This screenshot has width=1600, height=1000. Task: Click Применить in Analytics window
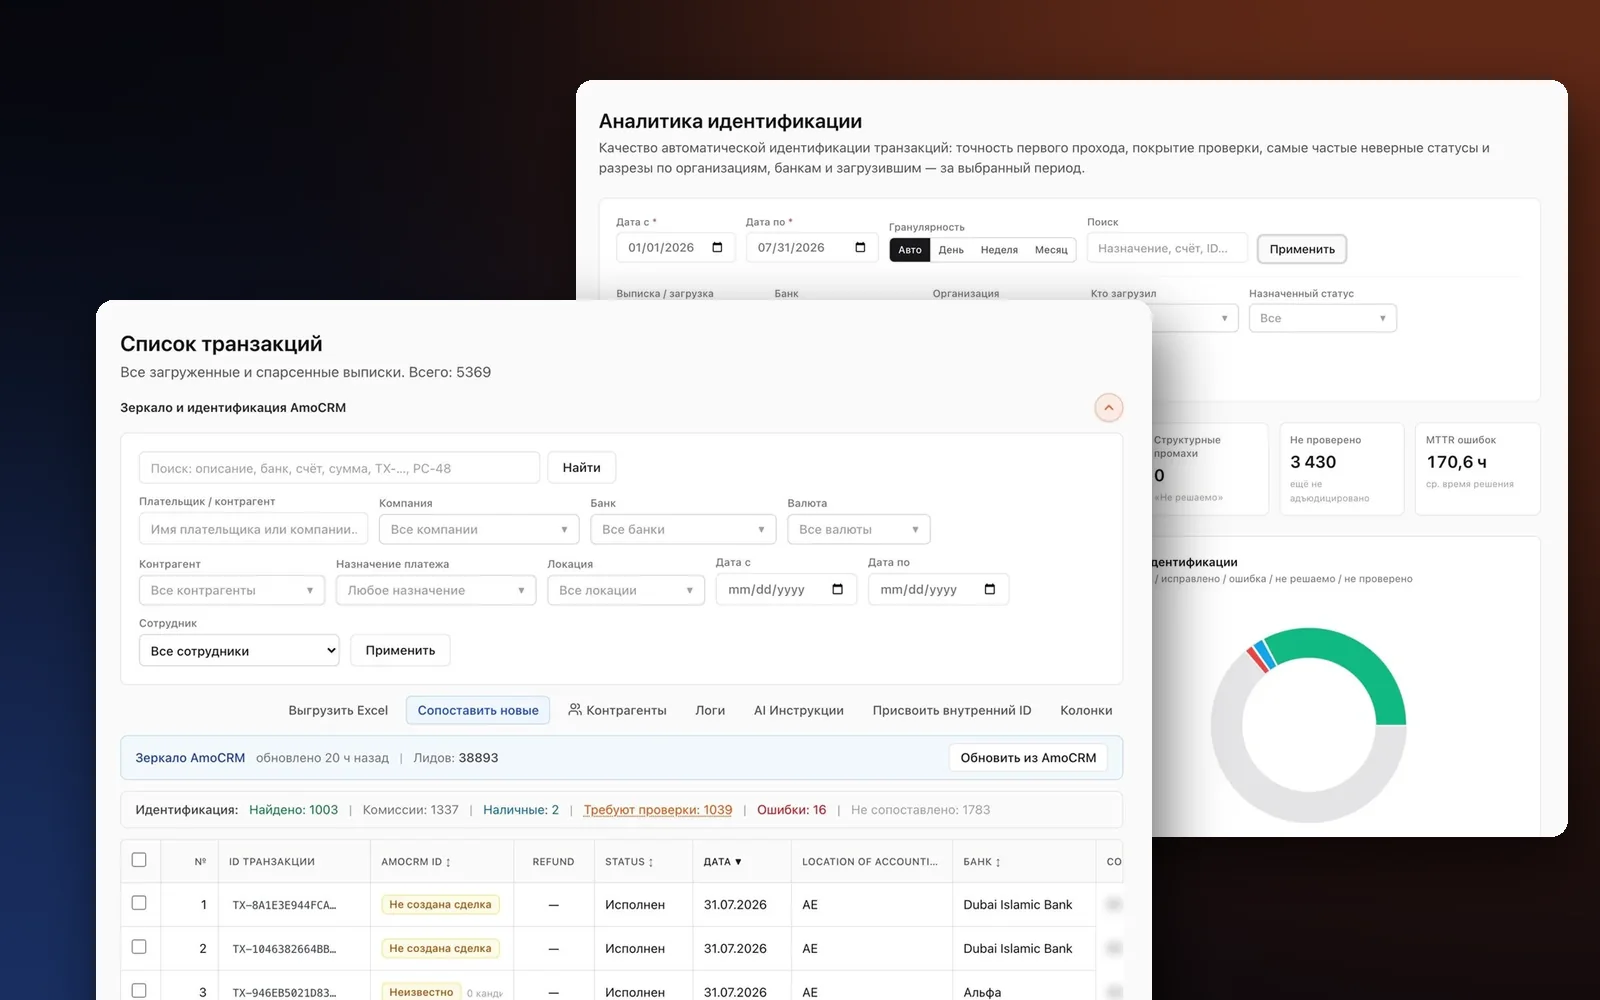tap(1302, 249)
